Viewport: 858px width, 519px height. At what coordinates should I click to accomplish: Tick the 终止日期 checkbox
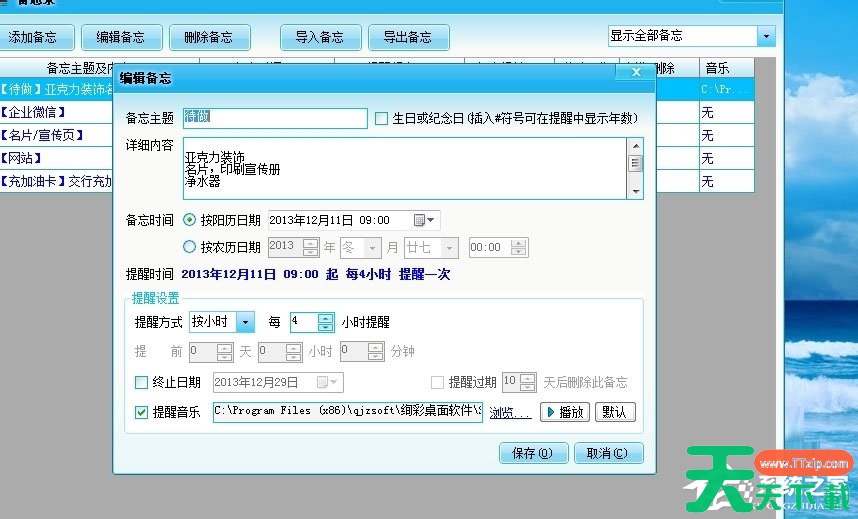141,382
